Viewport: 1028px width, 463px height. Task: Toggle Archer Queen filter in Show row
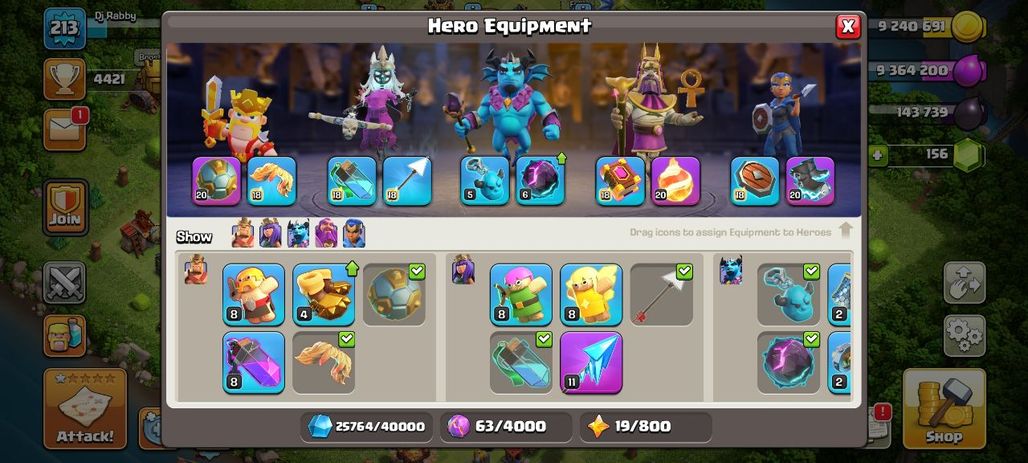click(270, 233)
